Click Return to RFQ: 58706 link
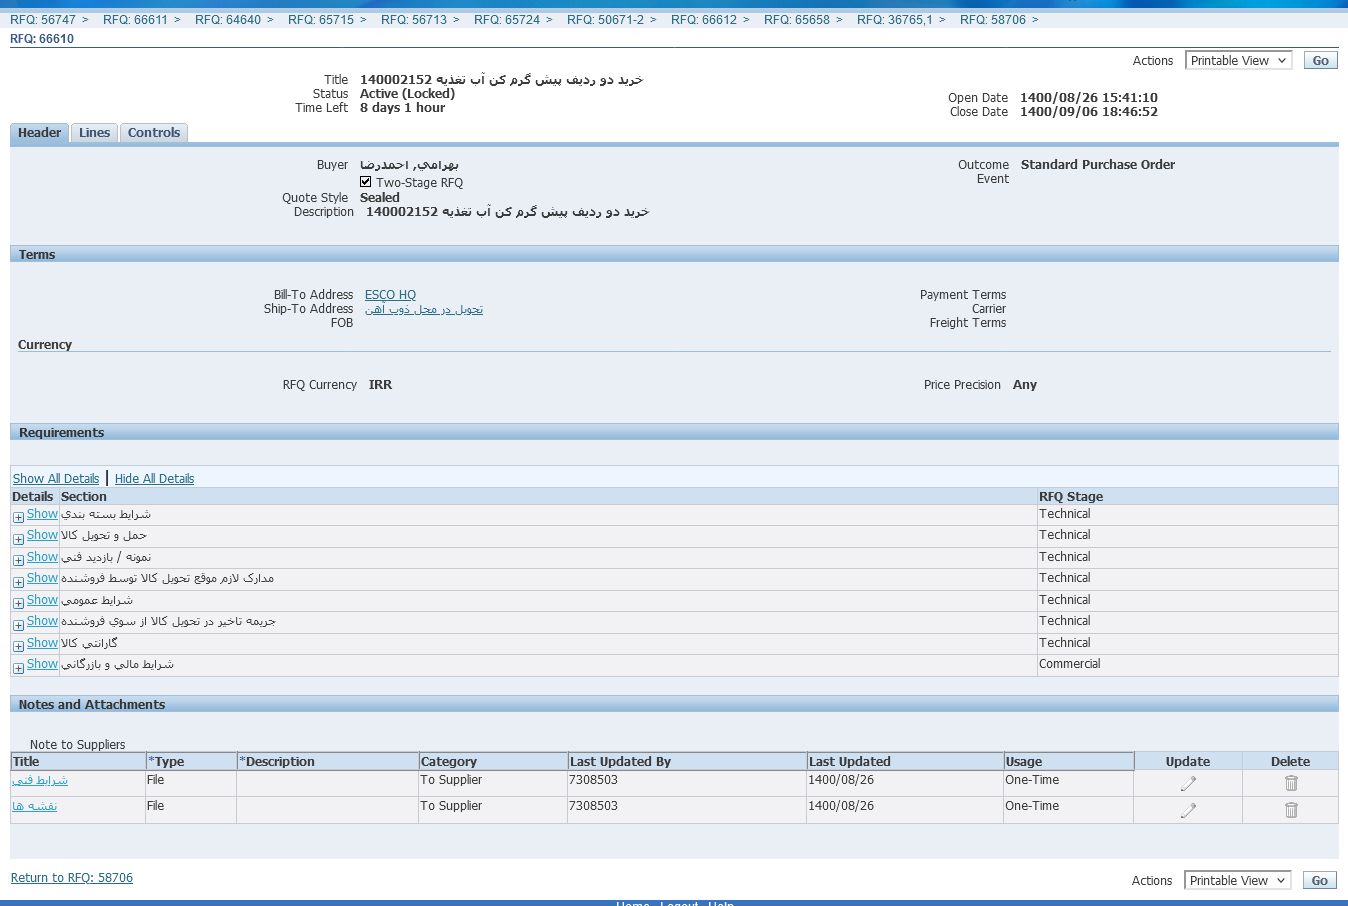Image resolution: width=1348 pixels, height=906 pixels. coord(72,878)
